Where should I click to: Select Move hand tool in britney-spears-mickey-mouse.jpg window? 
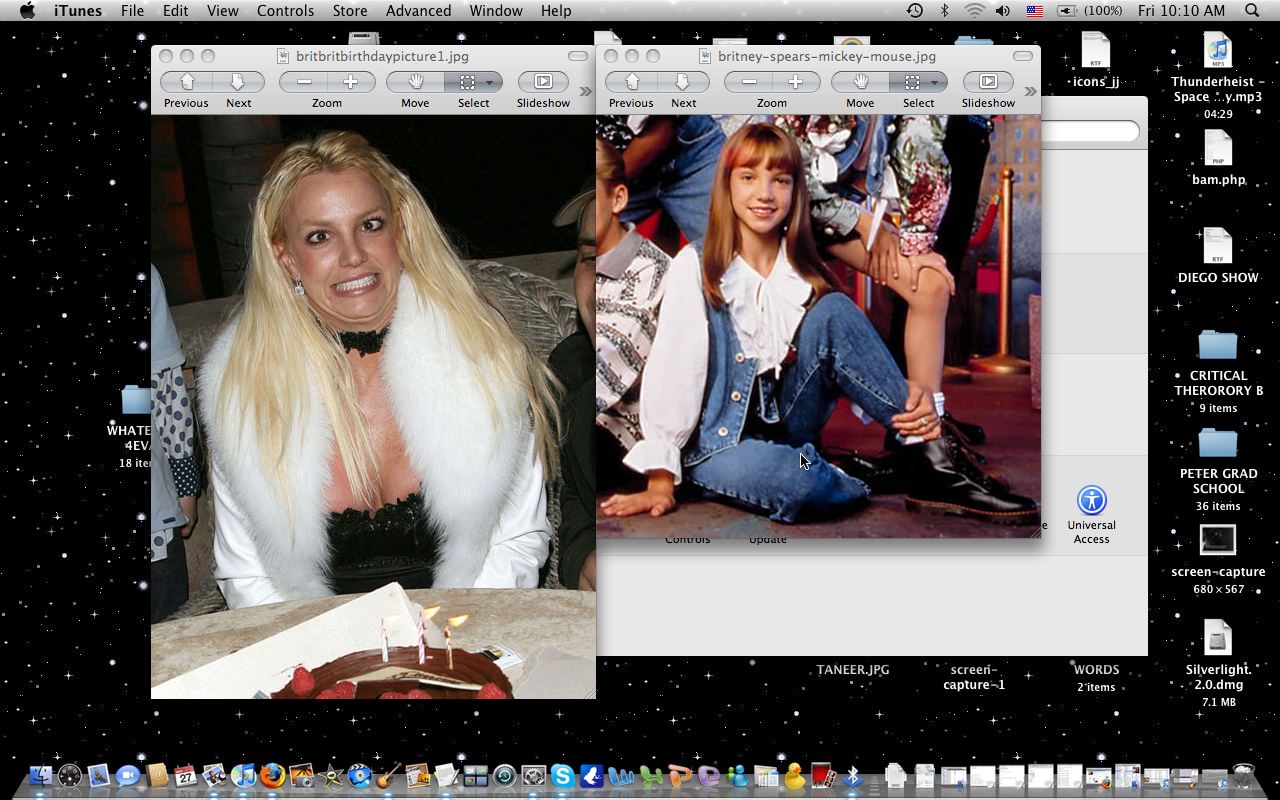[x=859, y=82]
